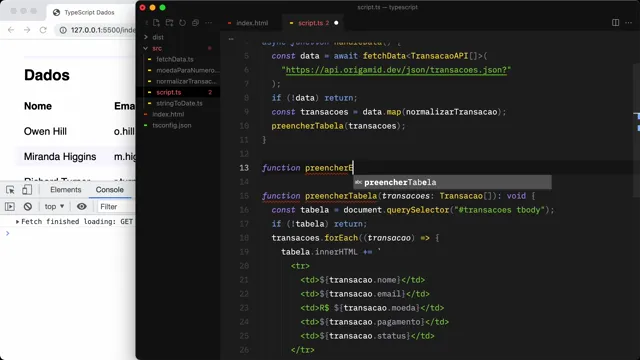Click the new file icon in explorer toolbar

156,23
